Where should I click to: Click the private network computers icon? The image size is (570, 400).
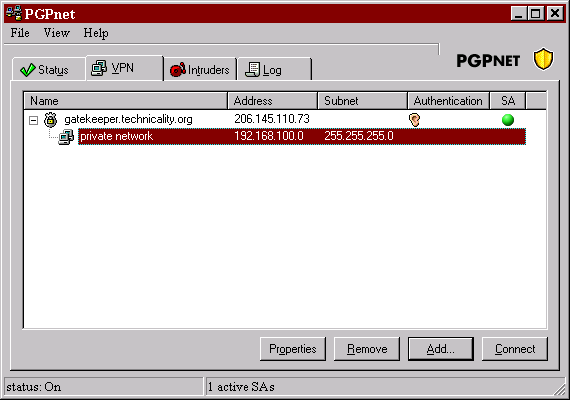(66, 137)
